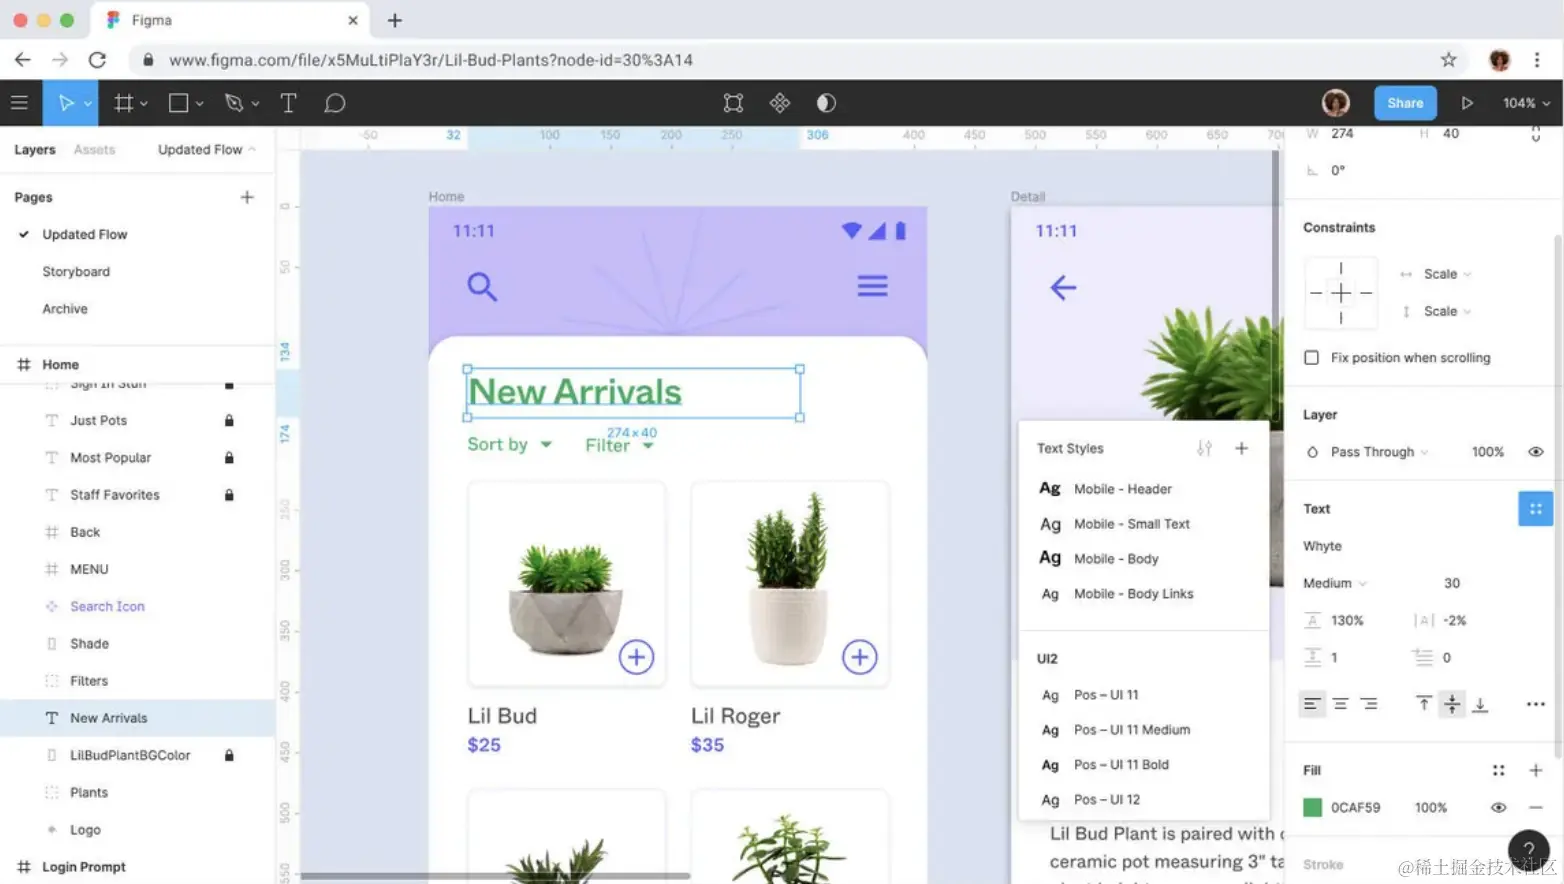Open Updated Flow page dropdown
The width and height of the screenshot is (1564, 884).
pyautogui.click(x=207, y=149)
